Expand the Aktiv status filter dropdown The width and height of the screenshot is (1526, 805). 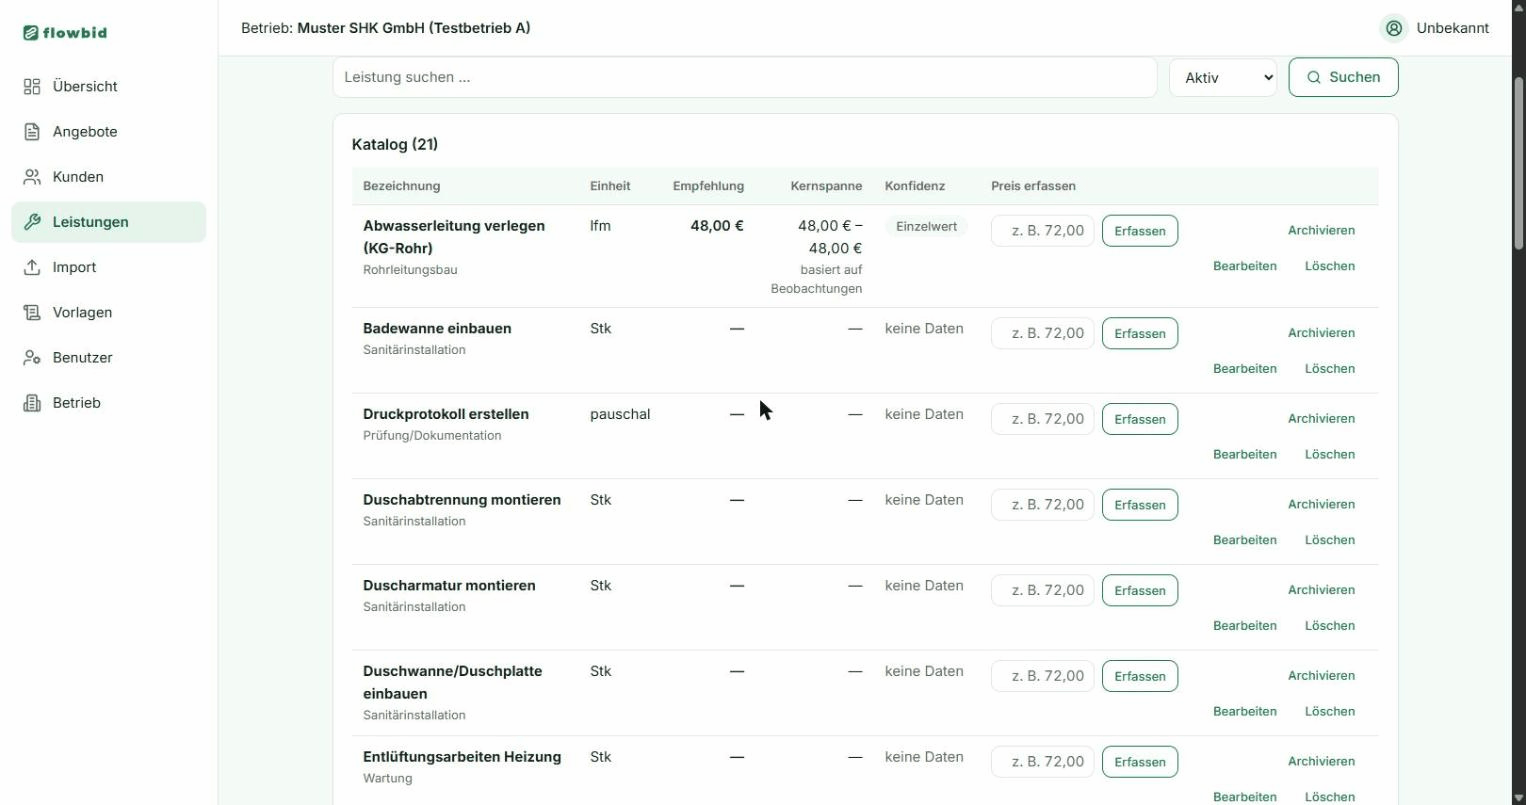point(1223,77)
